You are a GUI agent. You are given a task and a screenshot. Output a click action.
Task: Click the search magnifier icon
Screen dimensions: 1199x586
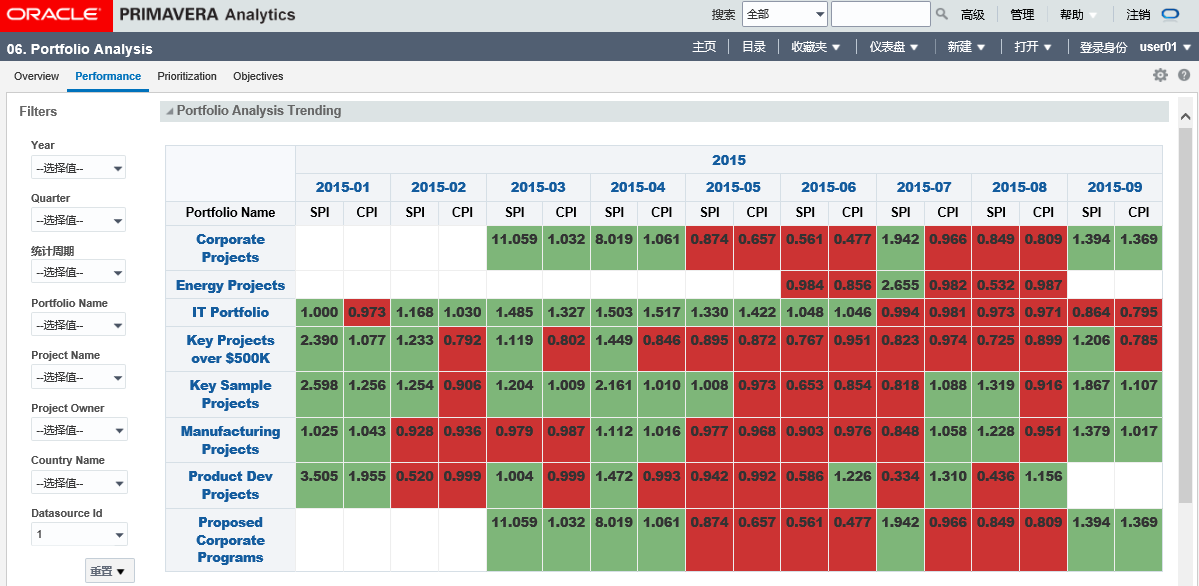tap(941, 15)
